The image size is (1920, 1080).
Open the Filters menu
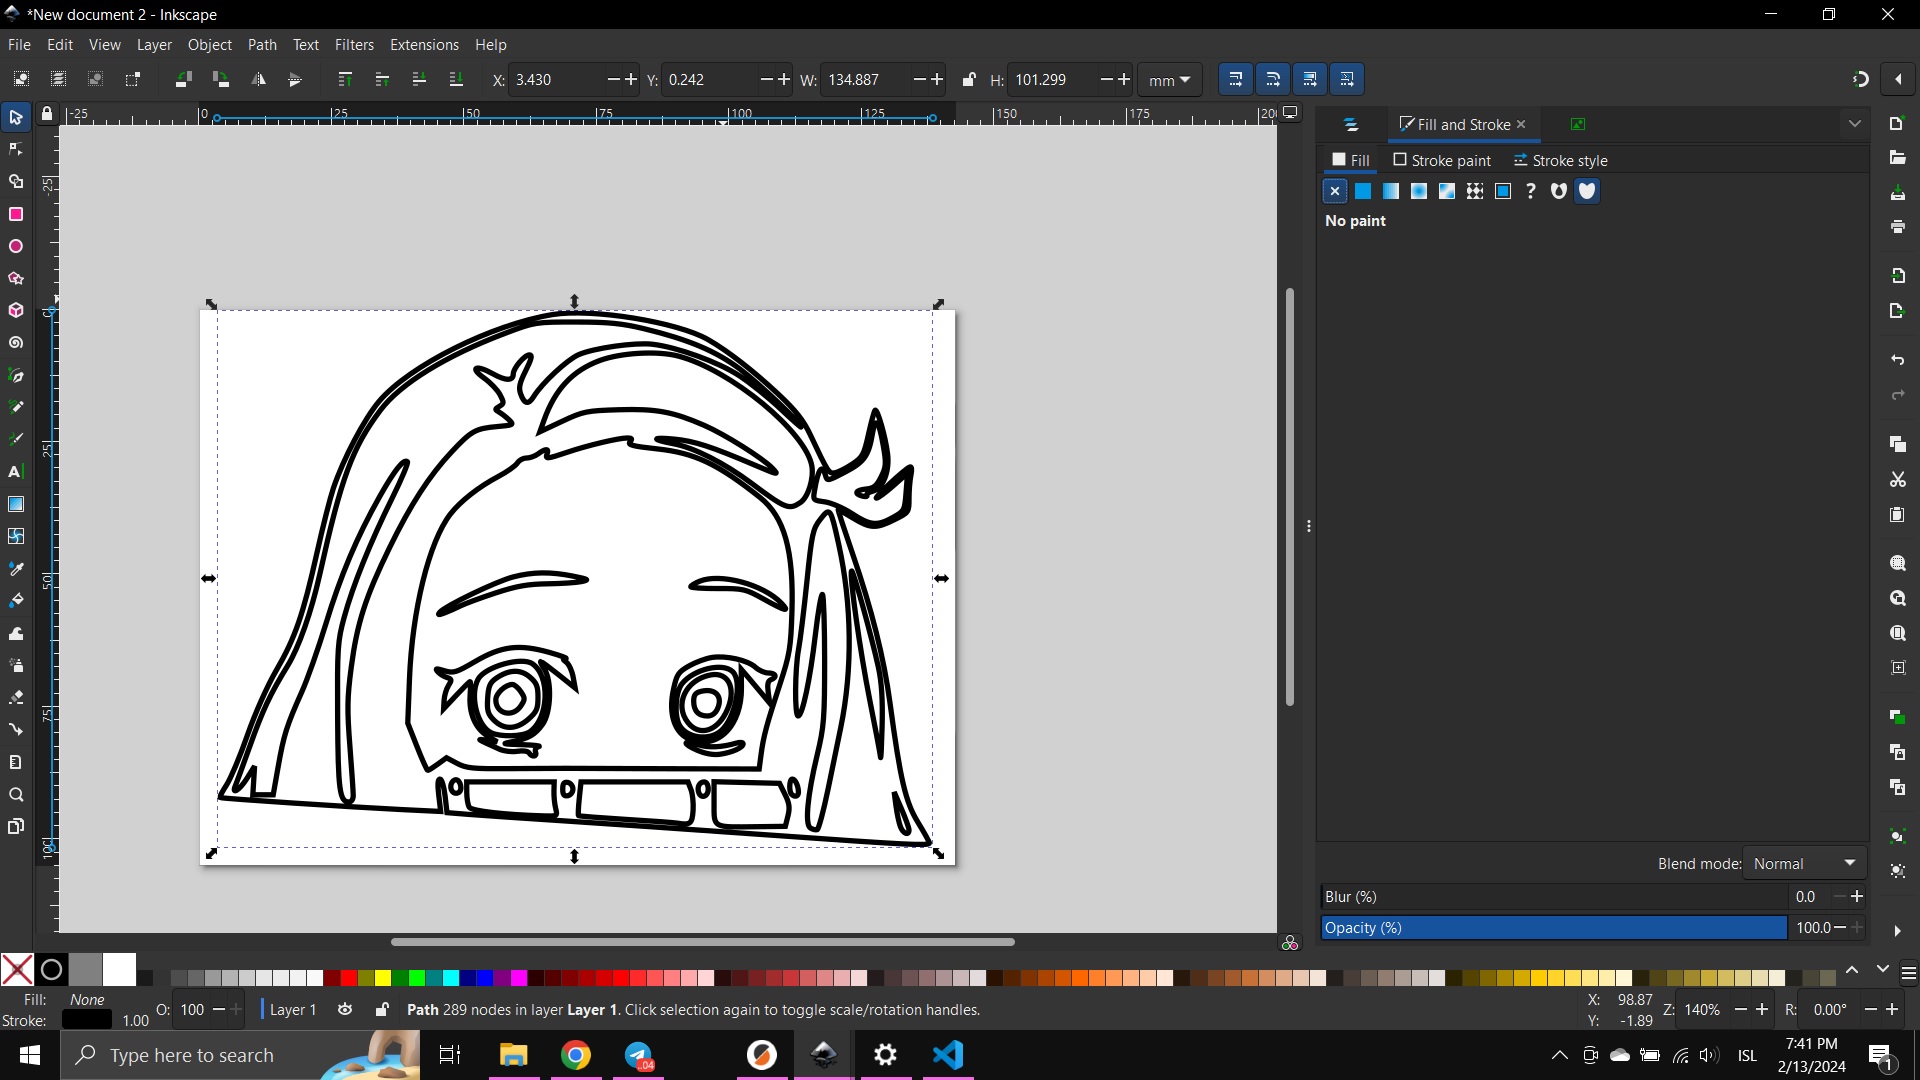(354, 45)
